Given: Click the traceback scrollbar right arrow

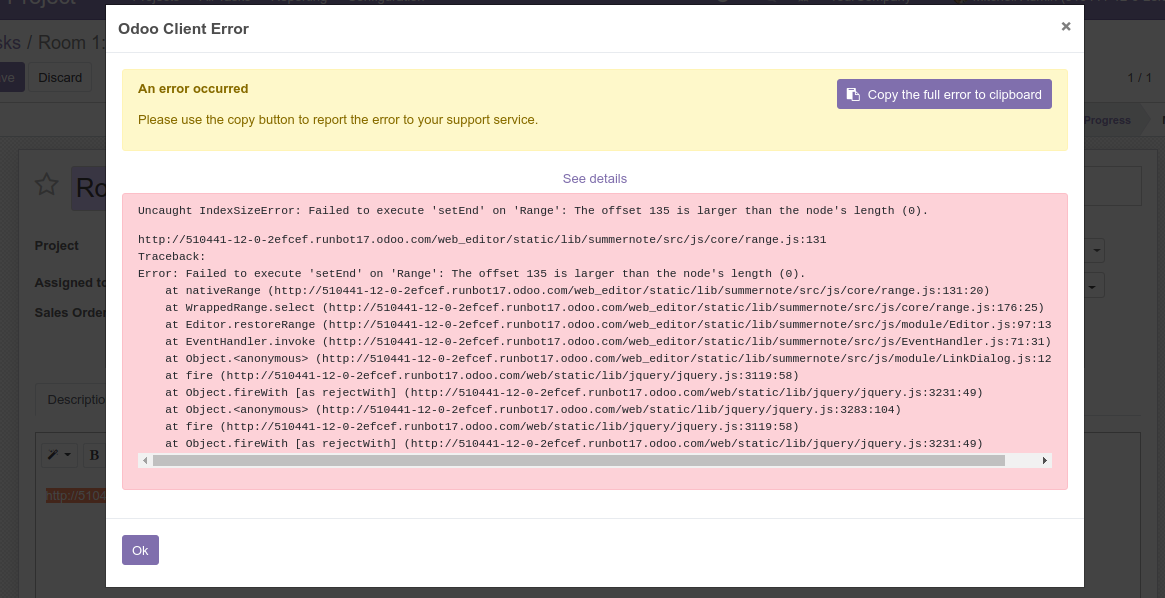Looking at the screenshot, I should [x=1045, y=461].
